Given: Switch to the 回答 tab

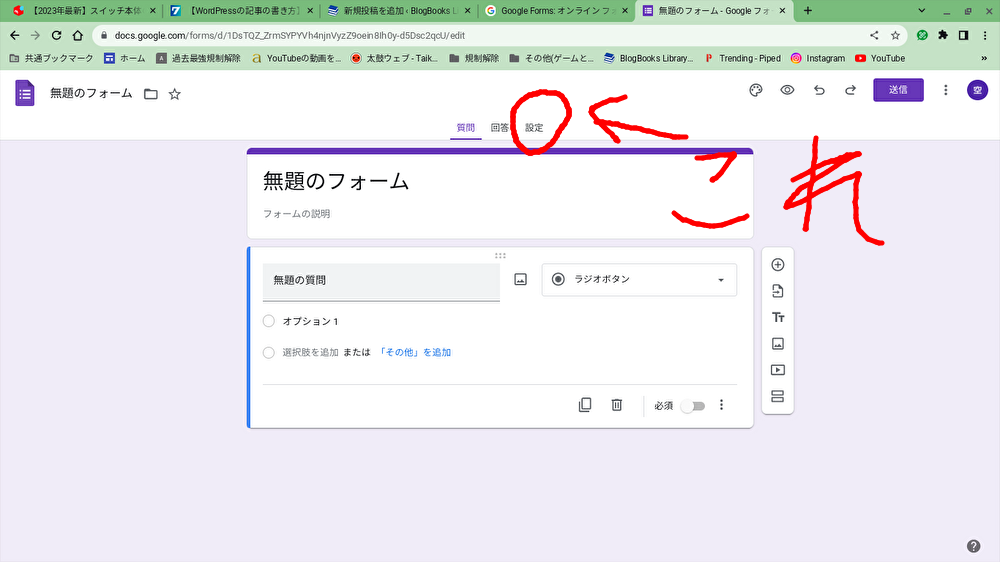Looking at the screenshot, I should [499, 128].
